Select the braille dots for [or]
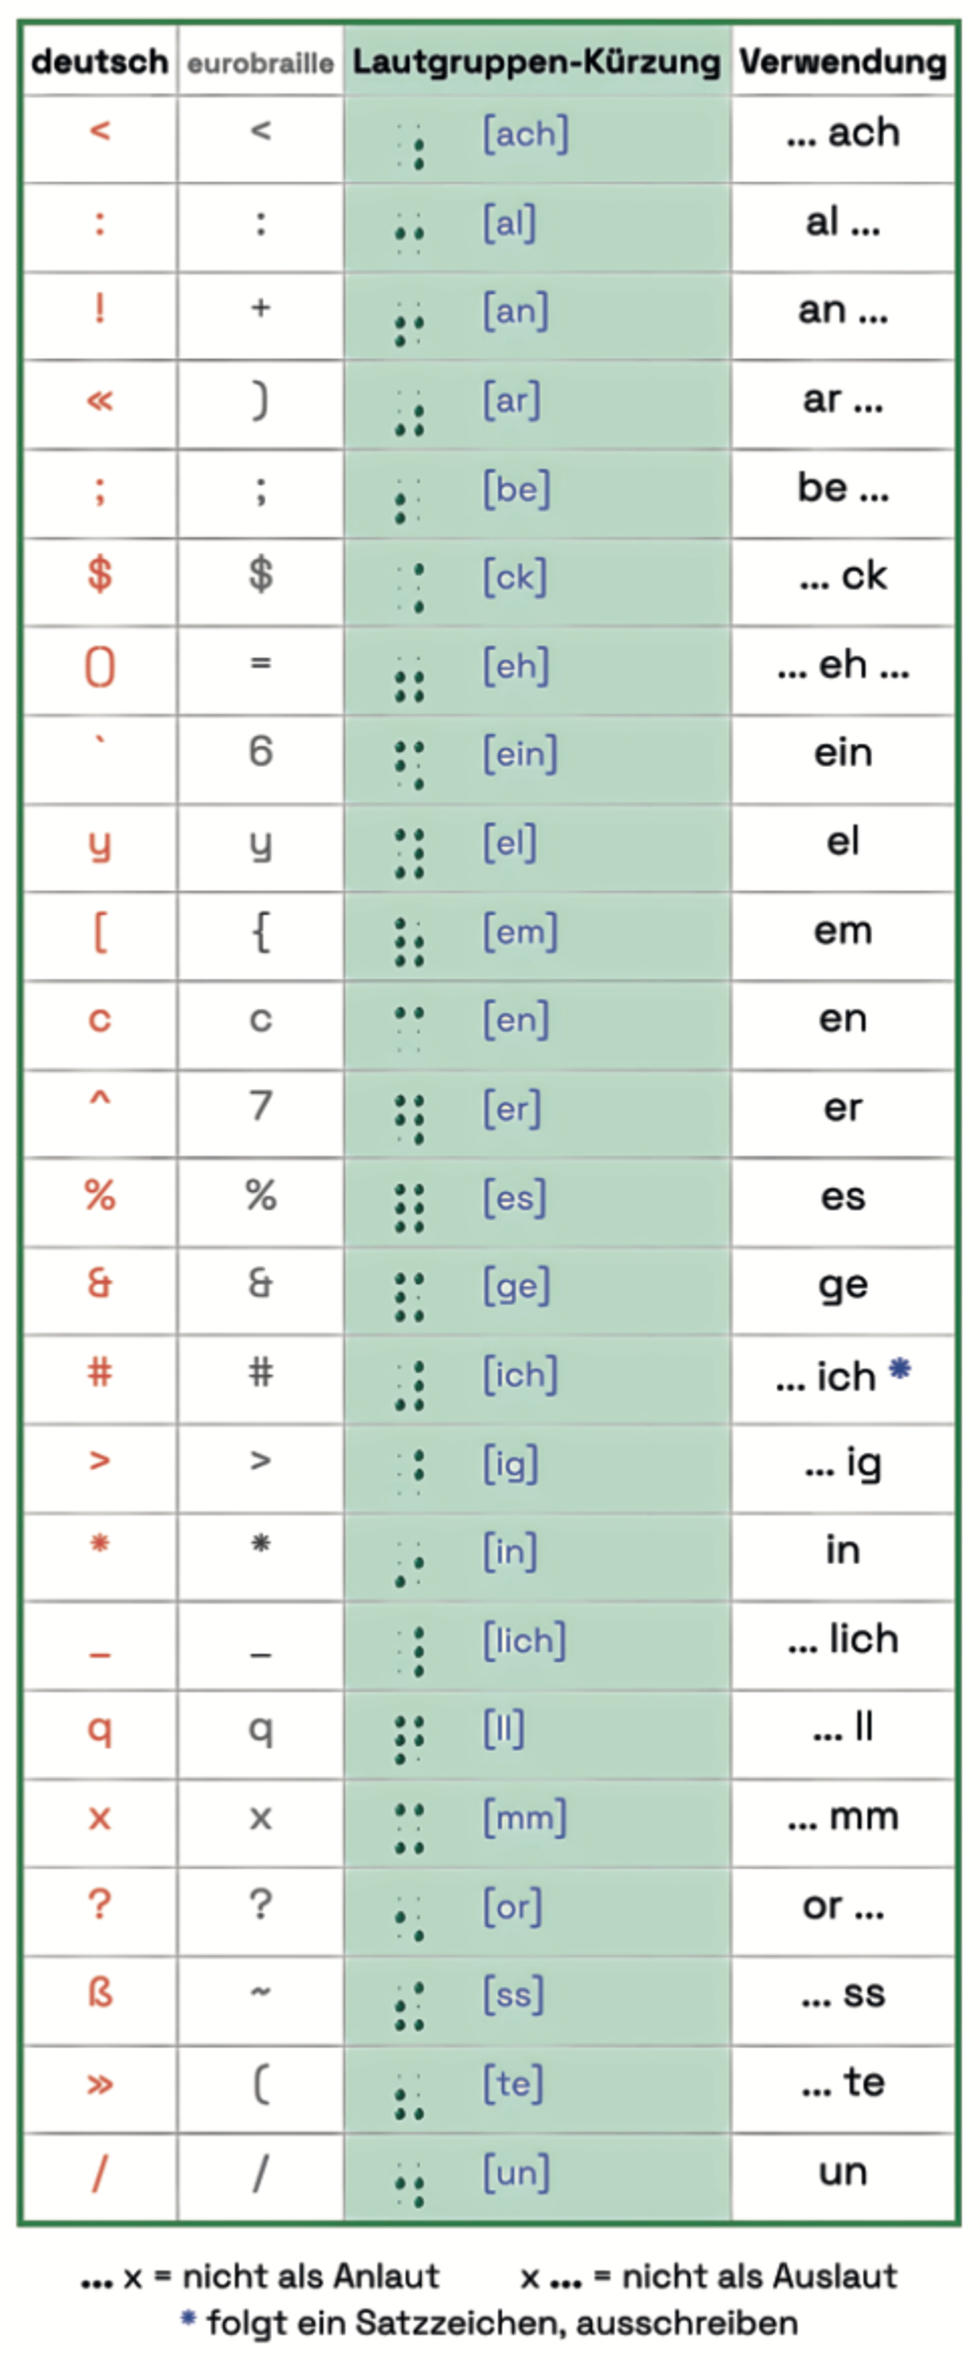 pyautogui.click(x=410, y=1918)
